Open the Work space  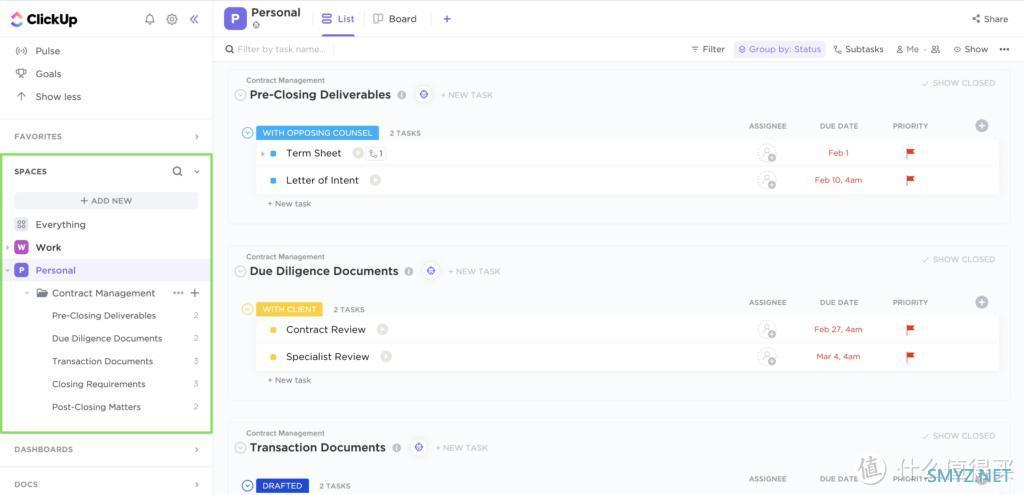(48, 248)
